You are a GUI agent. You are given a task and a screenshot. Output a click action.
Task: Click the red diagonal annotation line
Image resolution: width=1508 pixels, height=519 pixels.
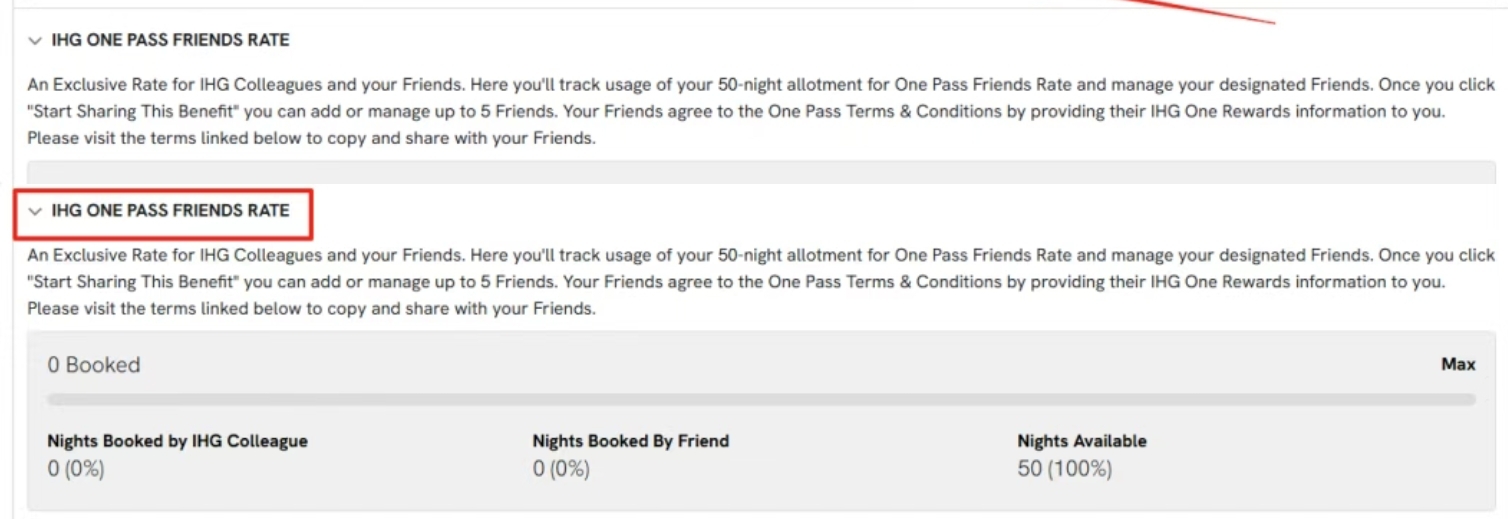1200,10
